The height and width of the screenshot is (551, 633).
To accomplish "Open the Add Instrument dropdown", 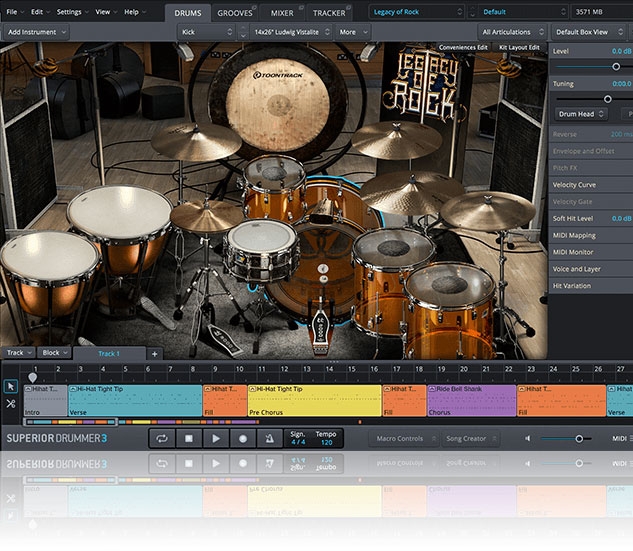I will point(36,32).
